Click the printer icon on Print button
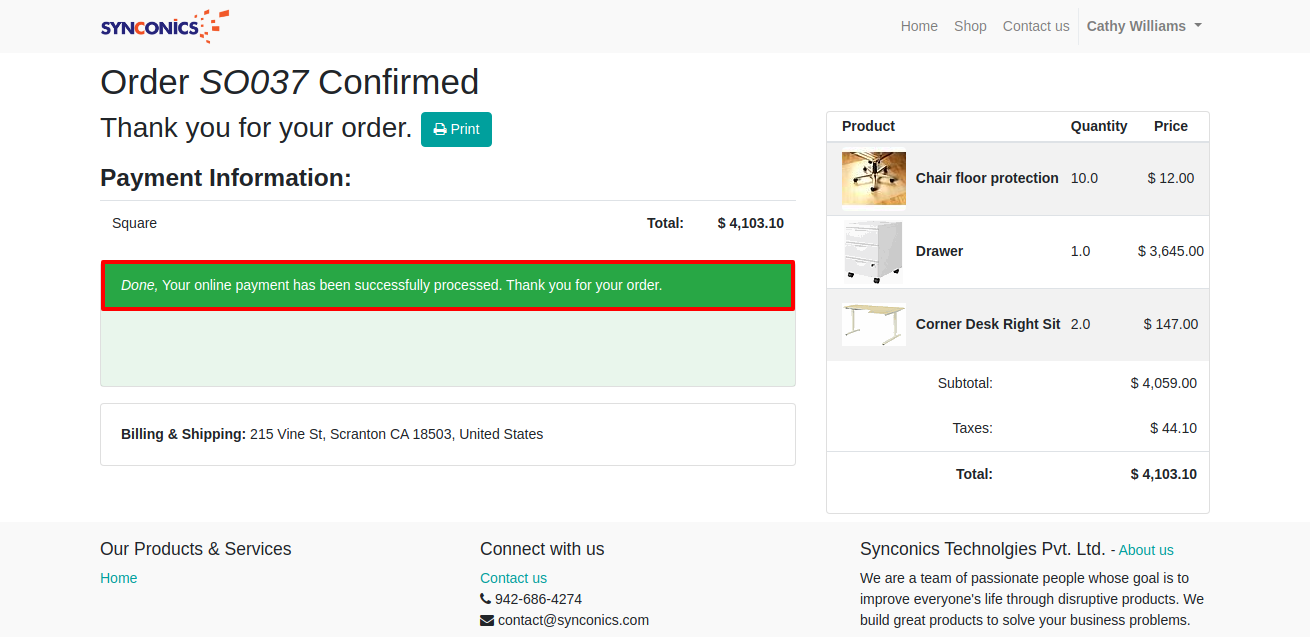Image resolution: width=1310 pixels, height=637 pixels. point(440,130)
